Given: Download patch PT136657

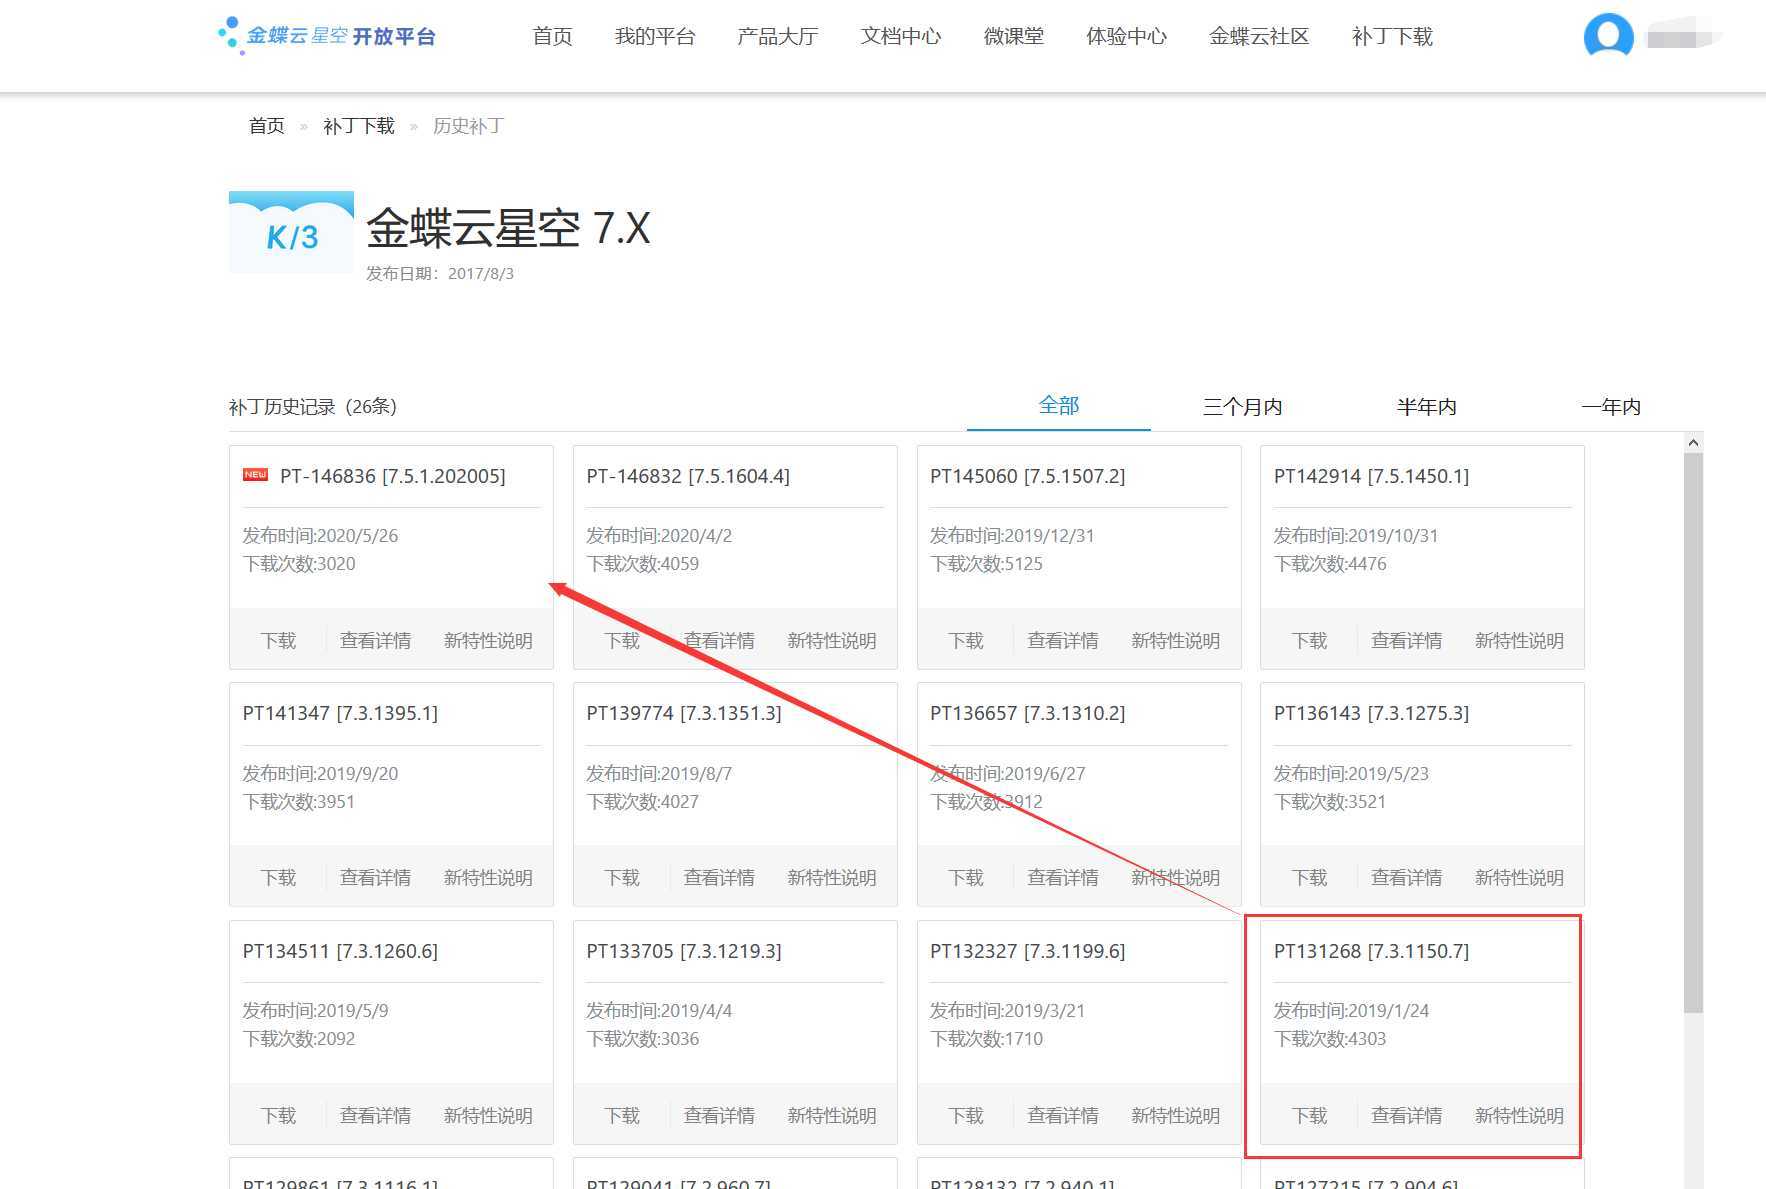Looking at the screenshot, I should tap(967, 878).
